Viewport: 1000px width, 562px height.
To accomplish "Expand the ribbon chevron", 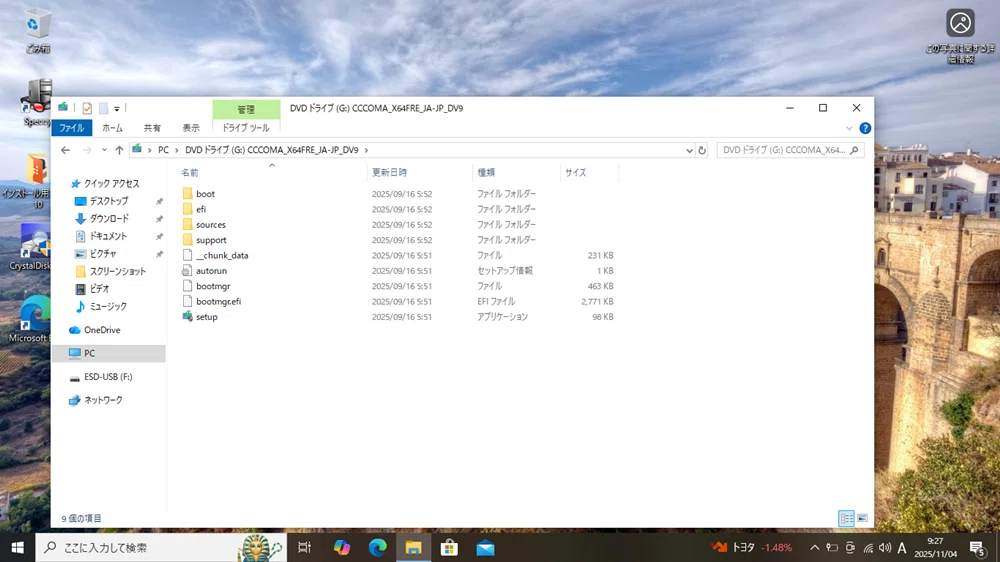I will 849,128.
